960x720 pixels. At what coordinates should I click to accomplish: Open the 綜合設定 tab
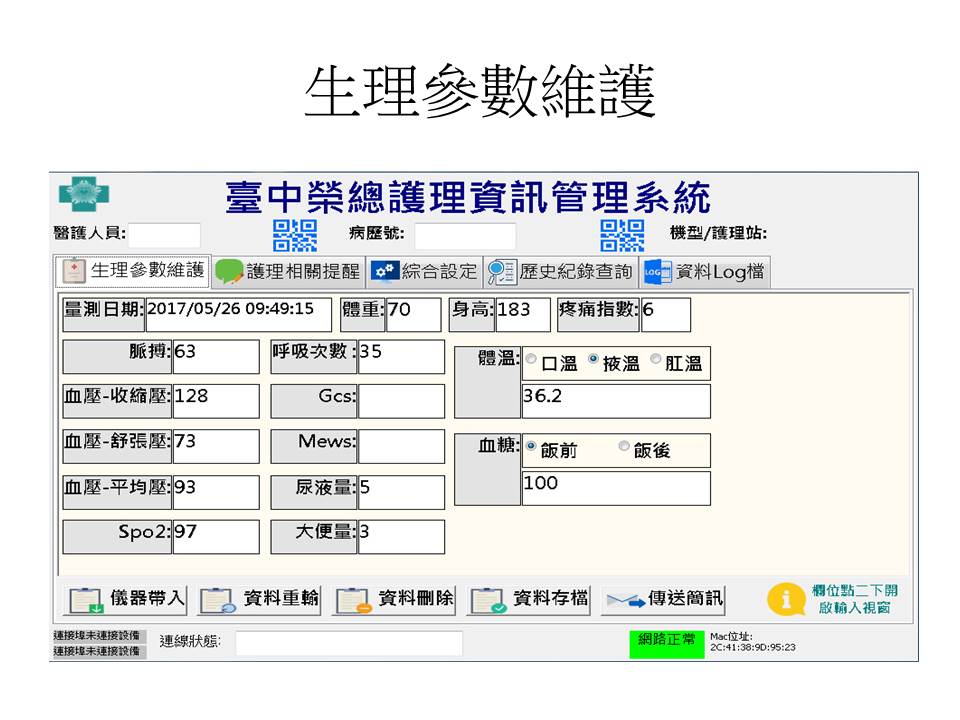[424, 272]
